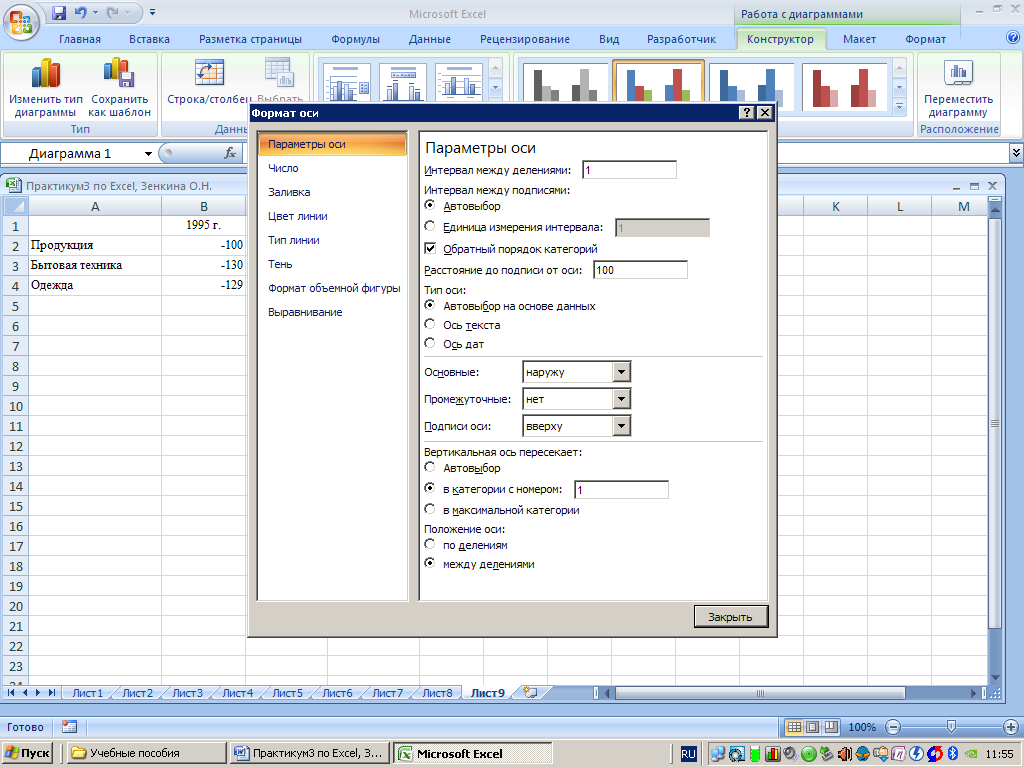This screenshot has height=768, width=1024.
Task: Click the Excel help question mark icon
Action: tap(1013, 38)
